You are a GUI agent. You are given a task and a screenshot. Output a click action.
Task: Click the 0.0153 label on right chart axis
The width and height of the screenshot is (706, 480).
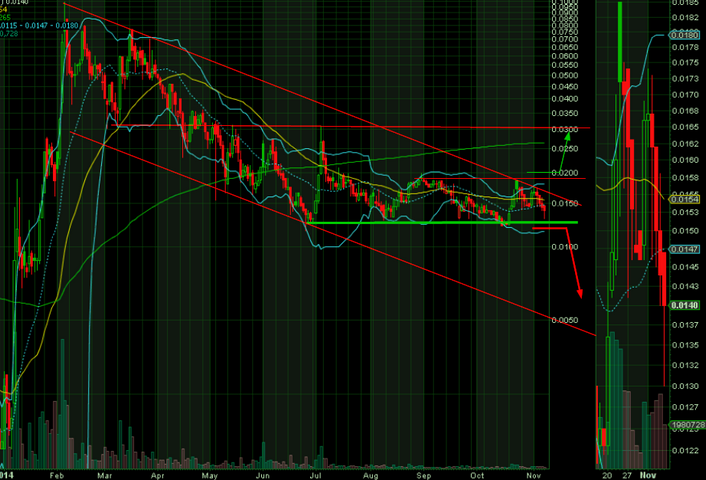click(x=685, y=212)
